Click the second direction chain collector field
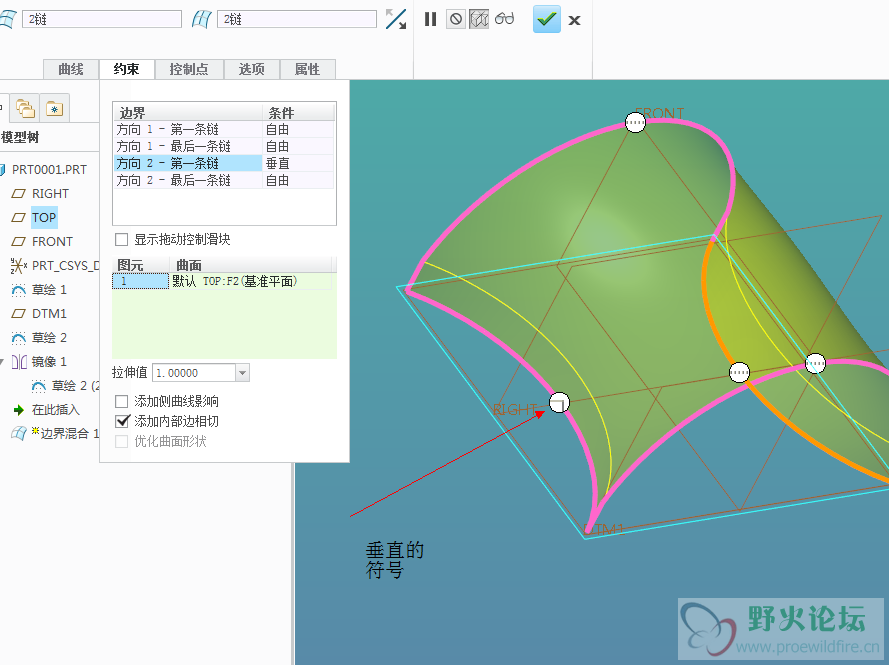This screenshot has height=665, width=889. coord(297,19)
